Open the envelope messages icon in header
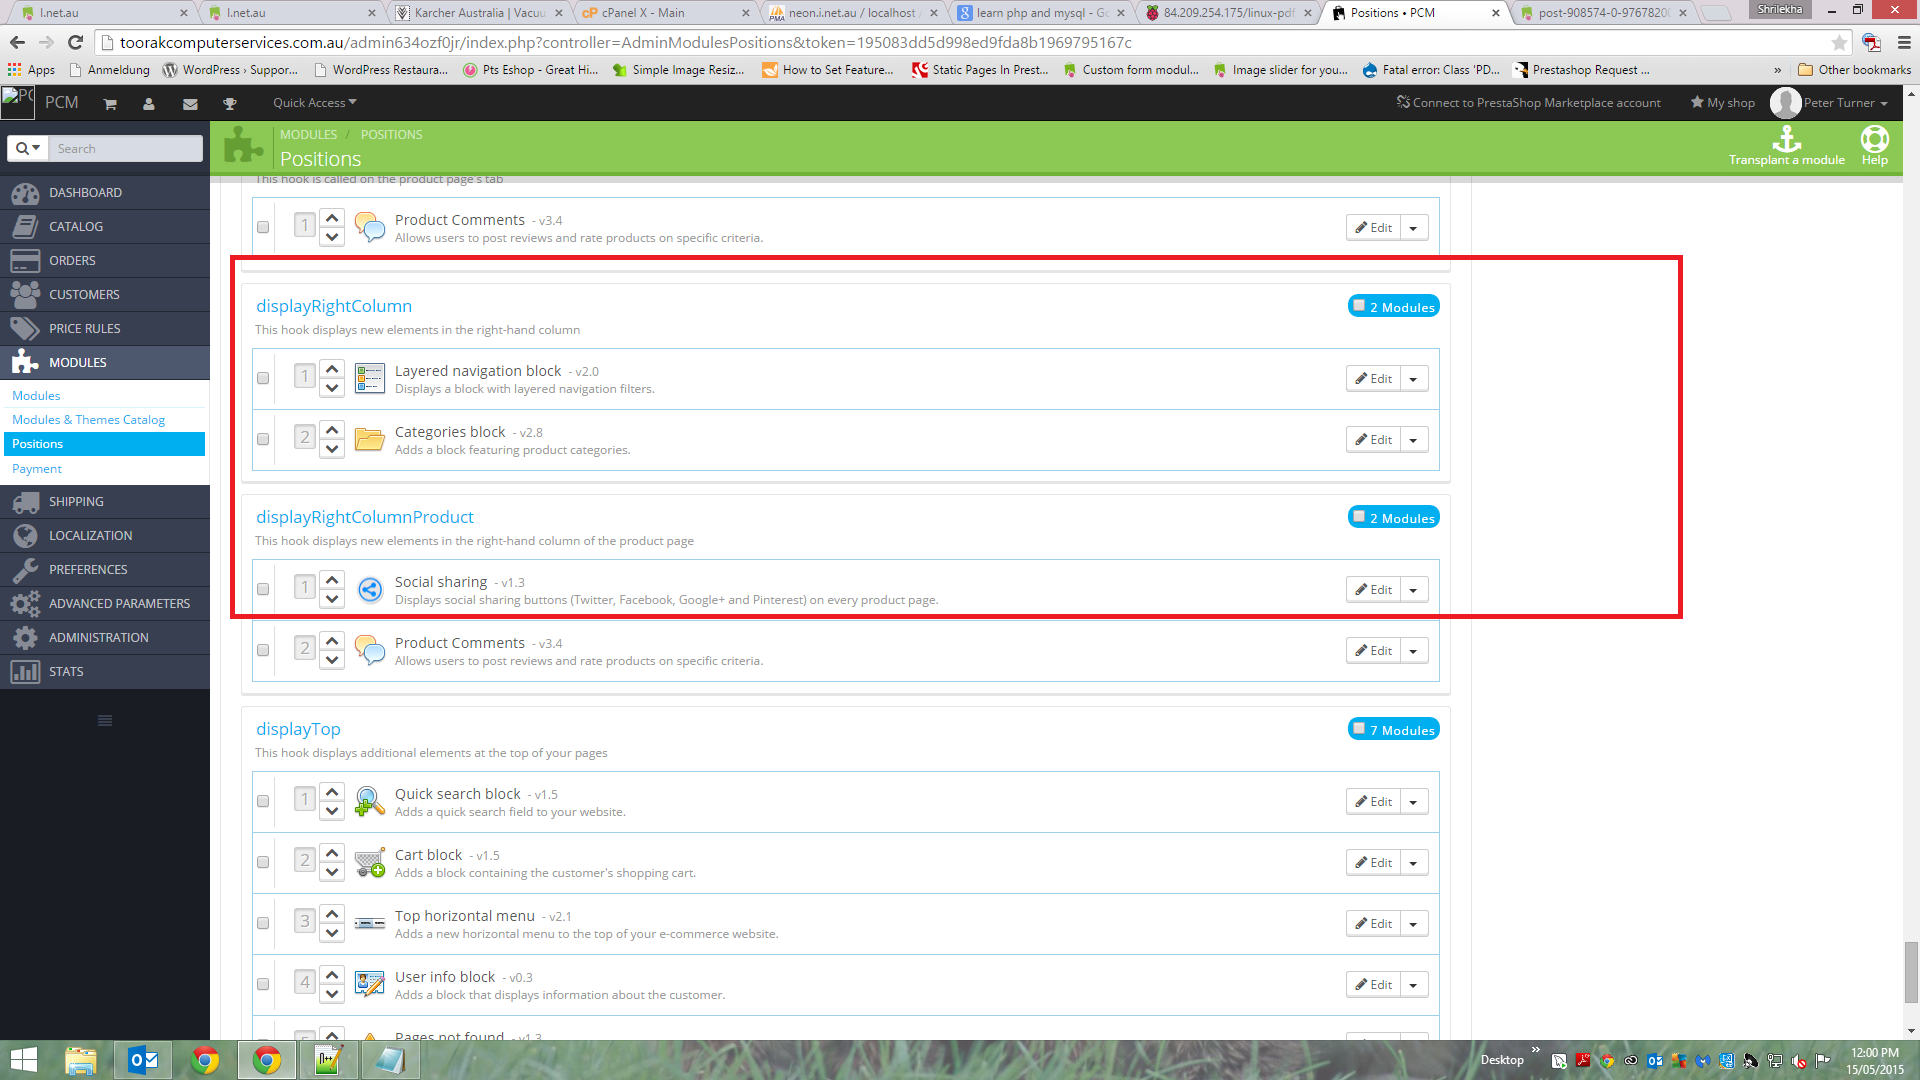 coord(190,104)
